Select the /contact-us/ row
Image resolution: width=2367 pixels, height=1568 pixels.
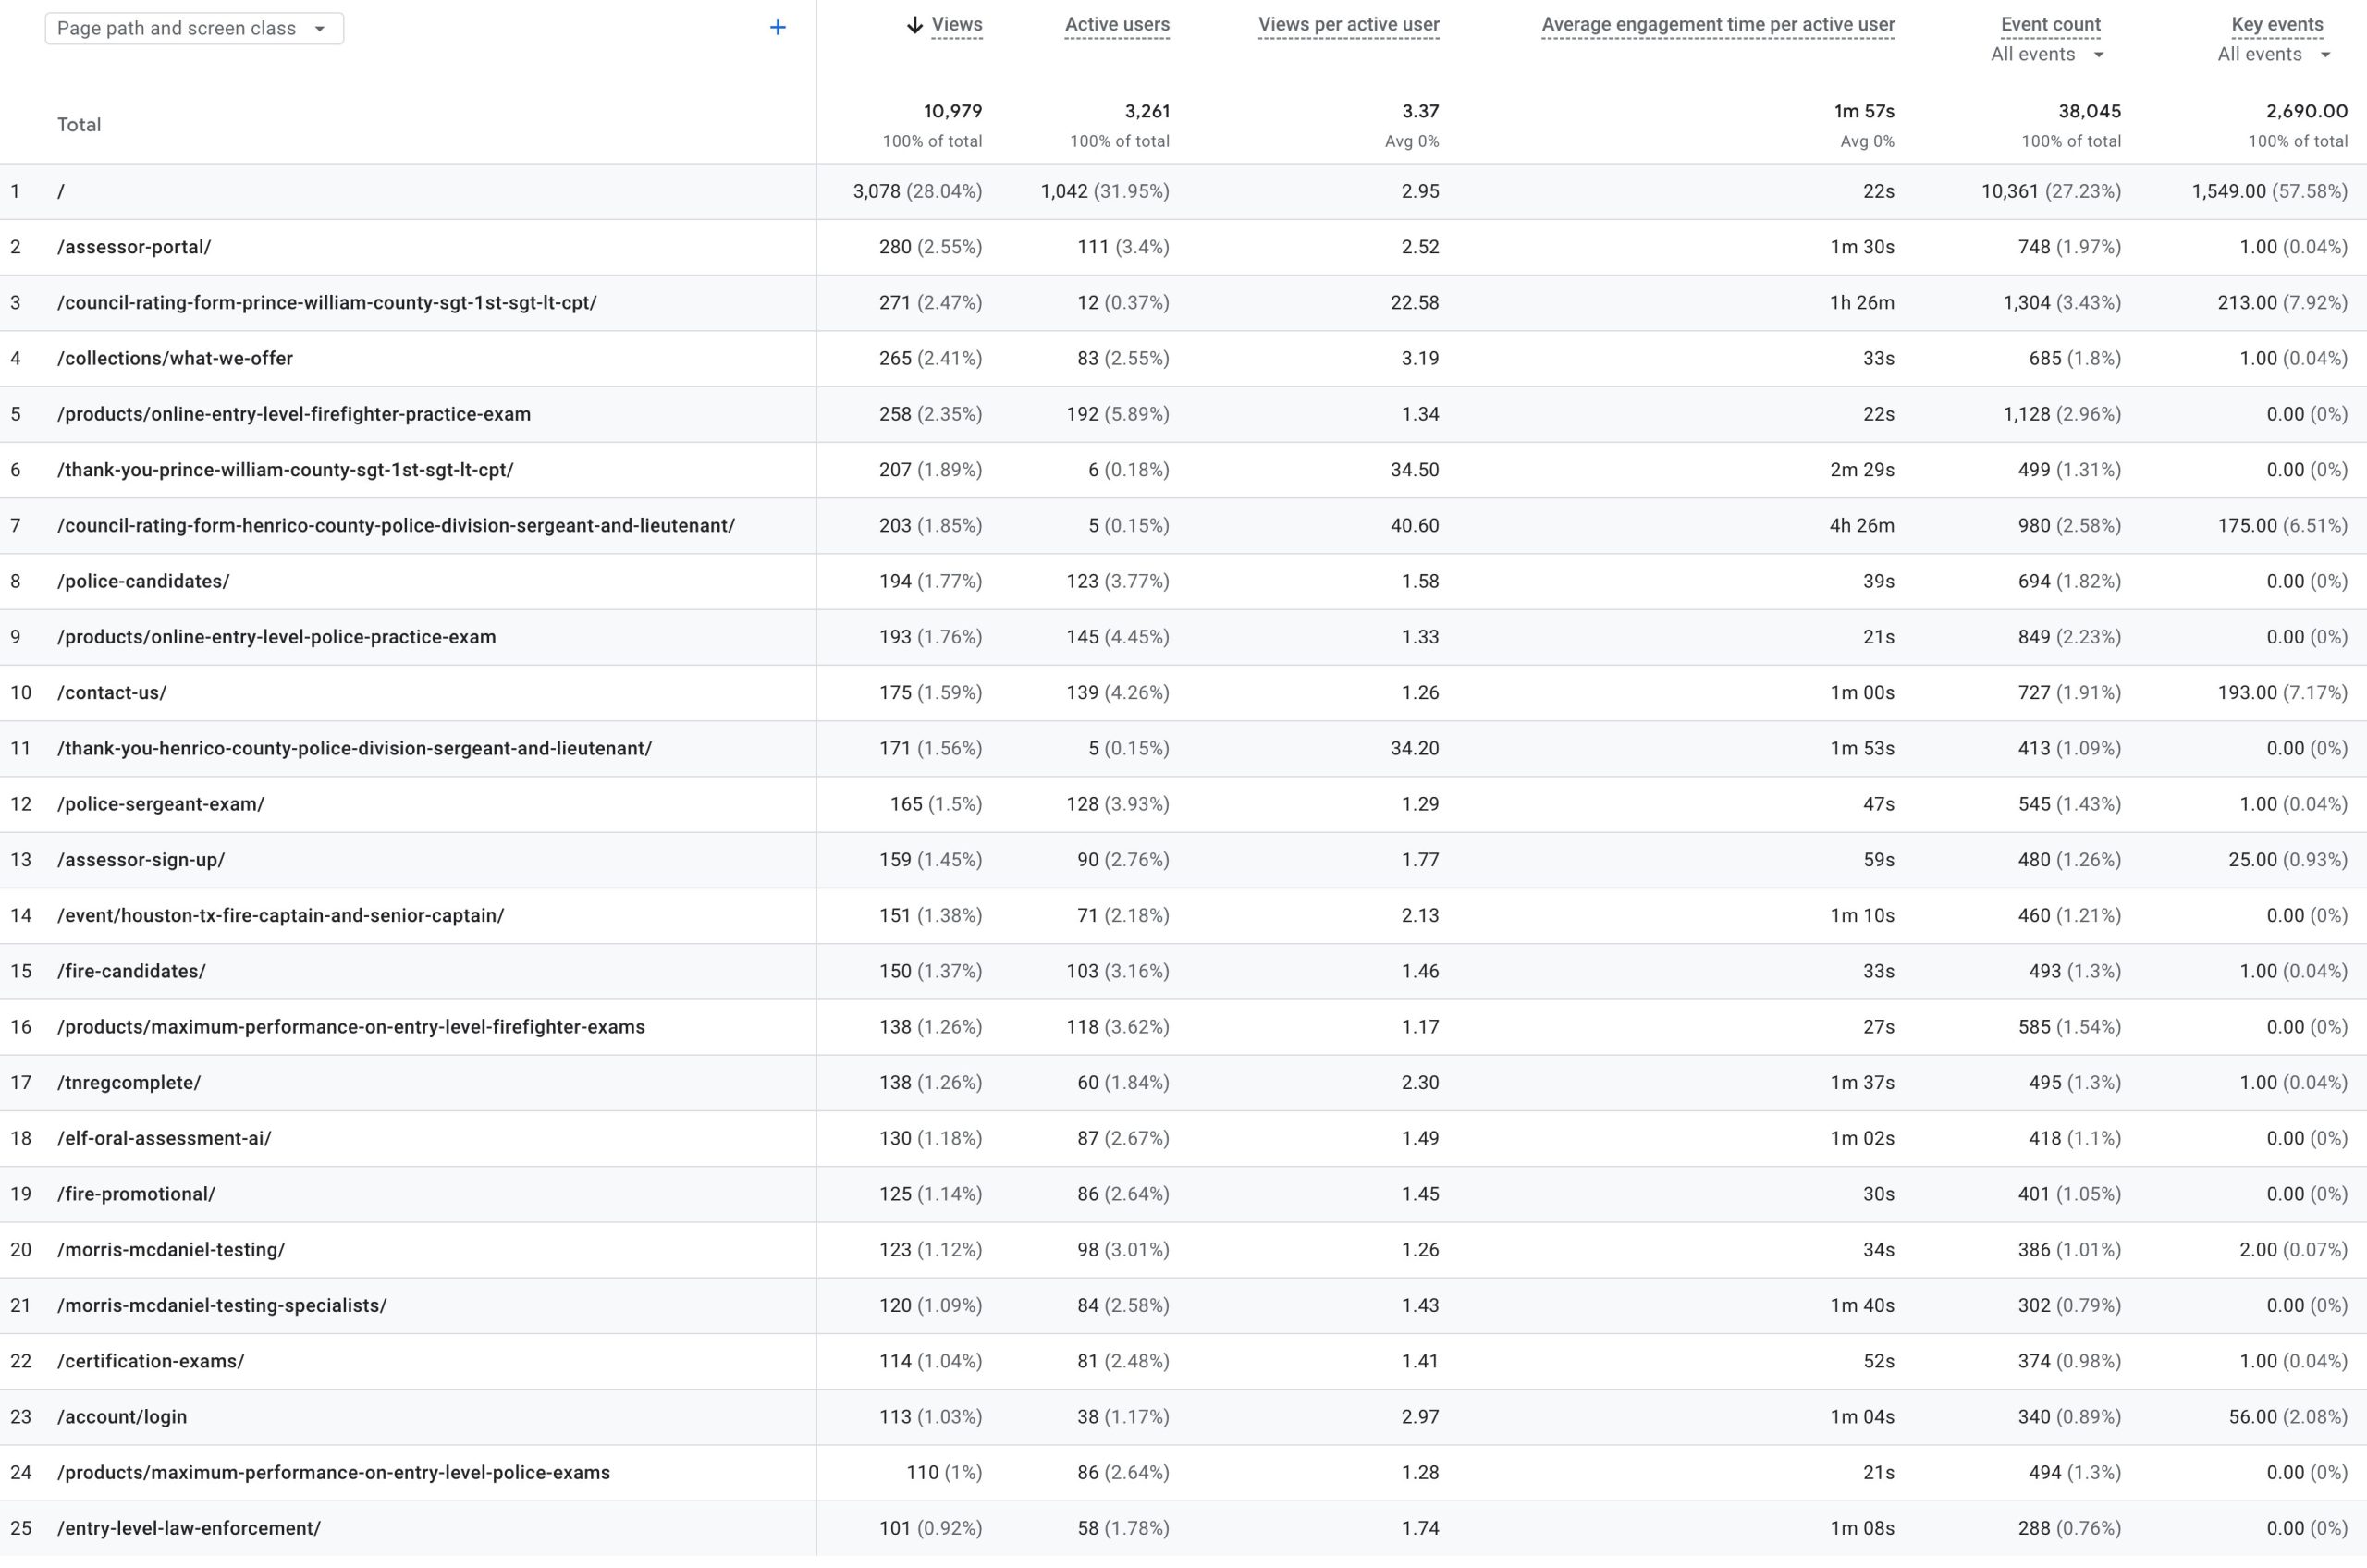coord(112,692)
